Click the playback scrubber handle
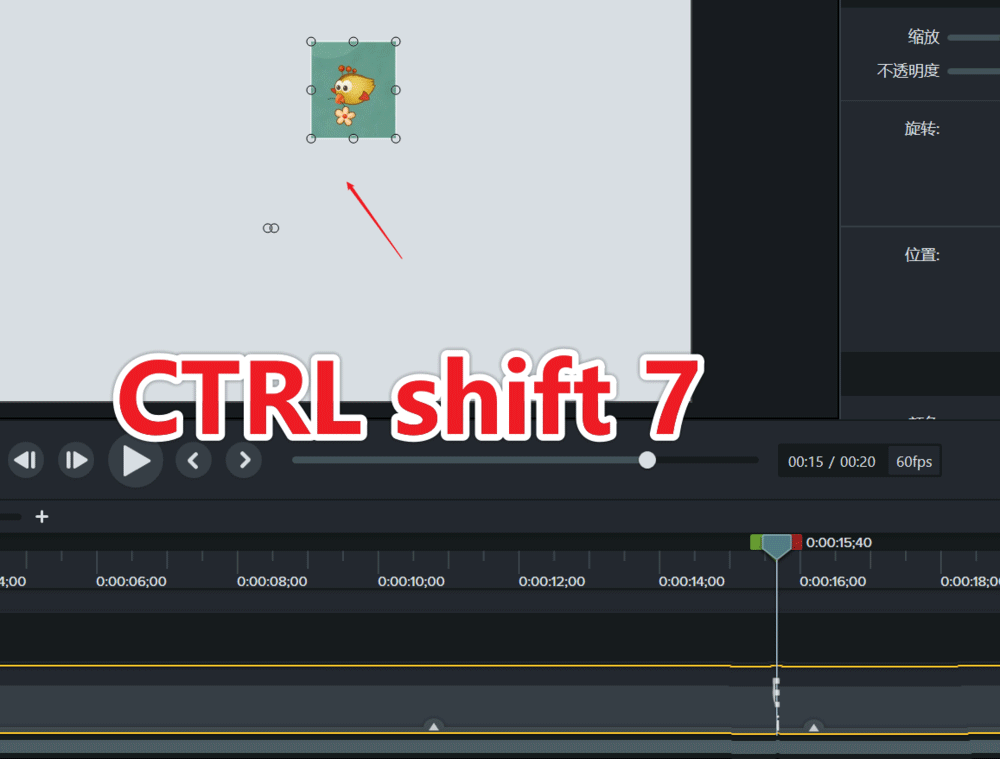The height and width of the screenshot is (759, 1000). (x=647, y=460)
